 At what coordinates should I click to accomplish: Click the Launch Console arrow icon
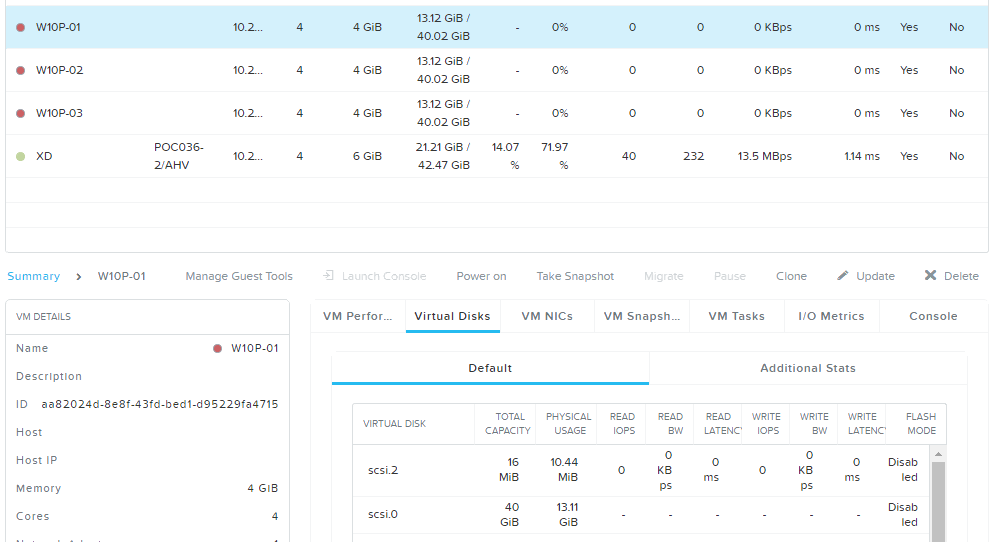click(x=328, y=275)
